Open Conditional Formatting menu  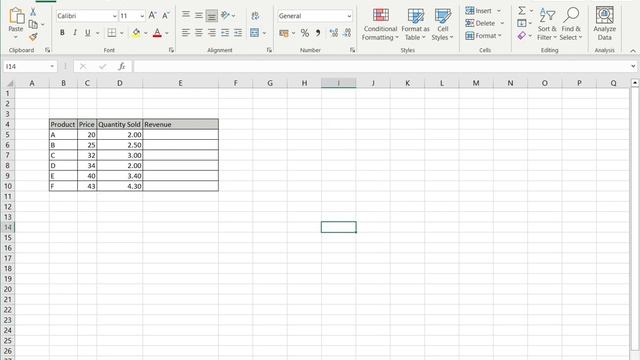380,24
